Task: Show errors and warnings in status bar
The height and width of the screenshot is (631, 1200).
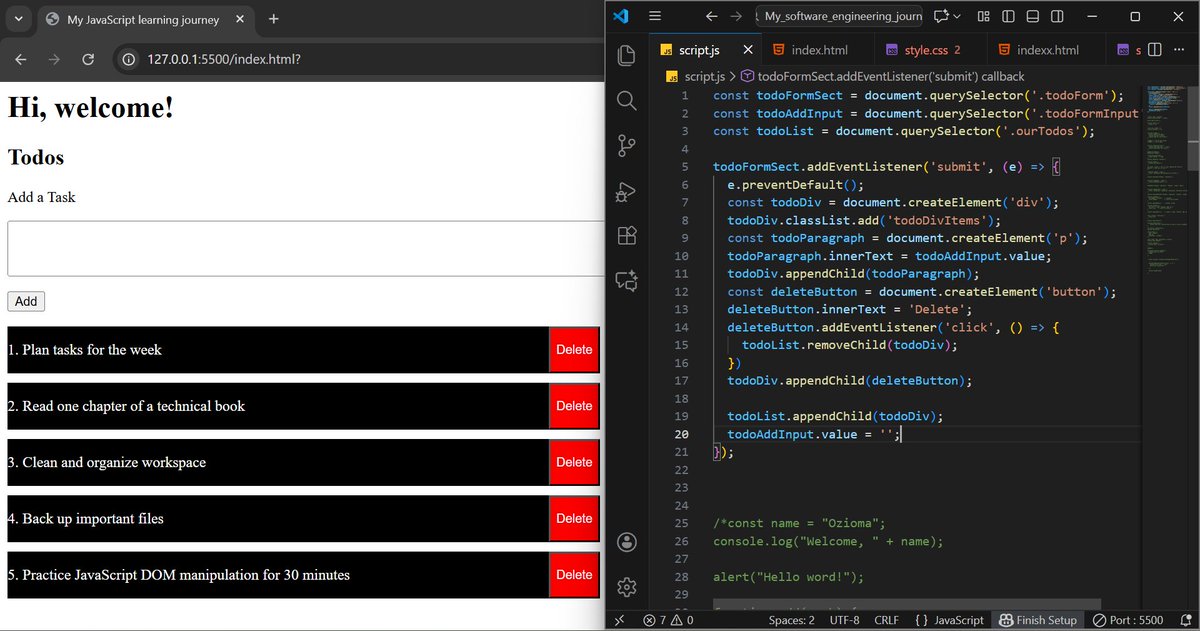Action: [669, 620]
